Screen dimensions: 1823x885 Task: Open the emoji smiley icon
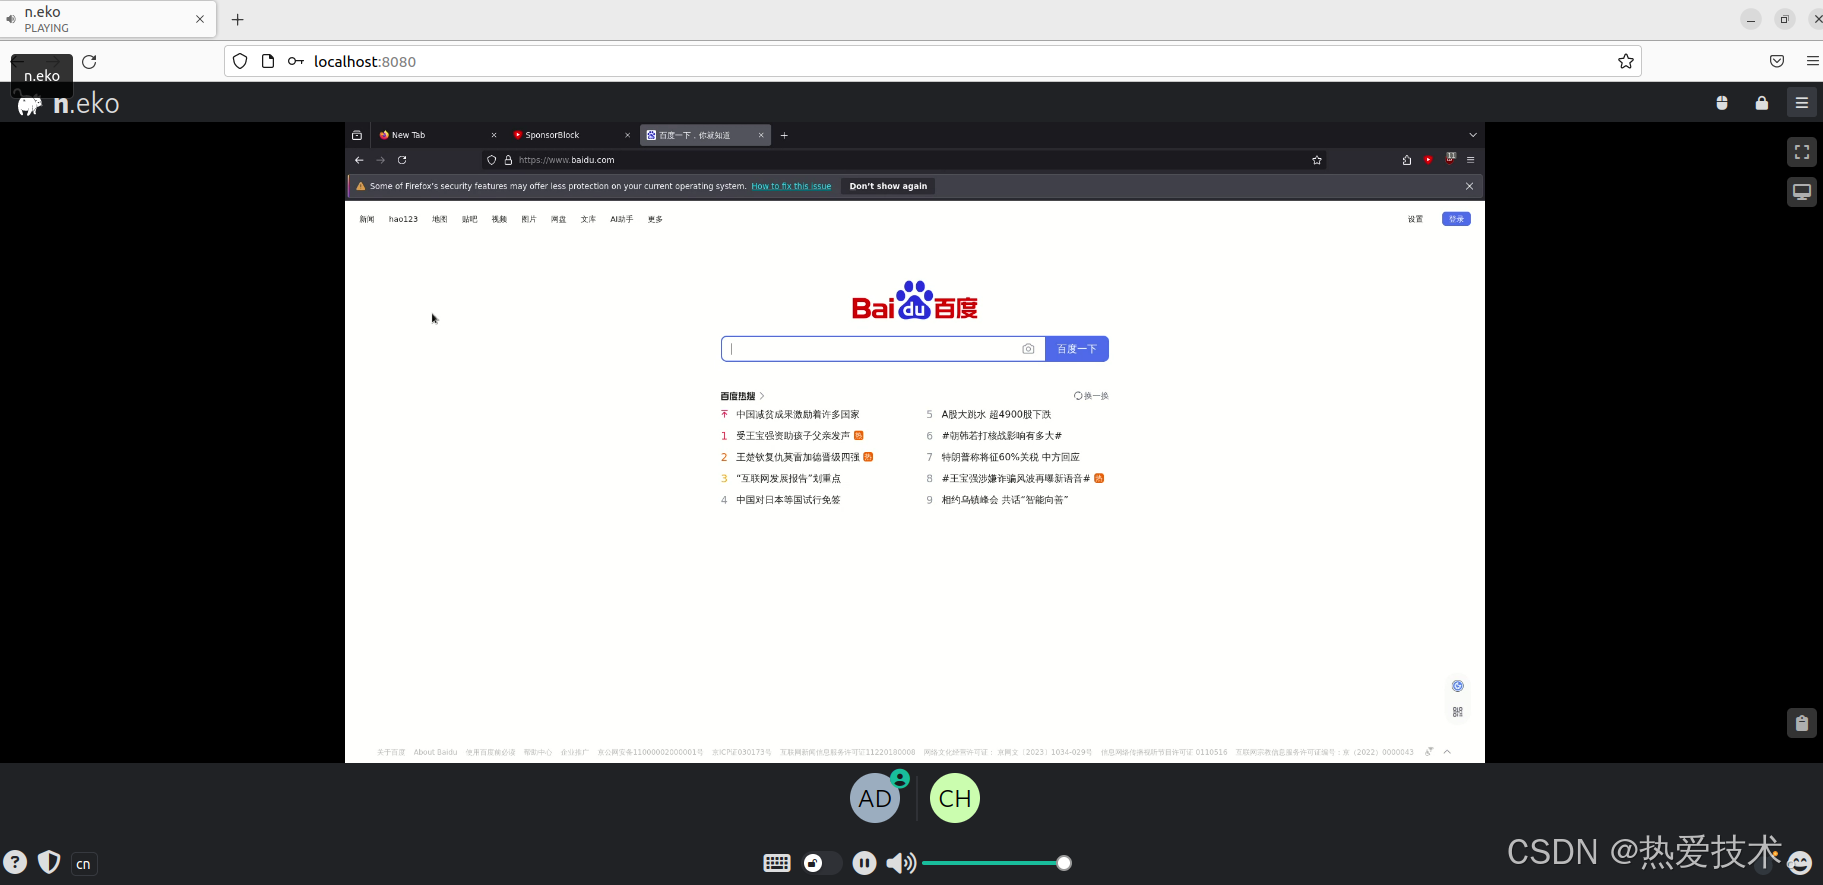click(1799, 863)
